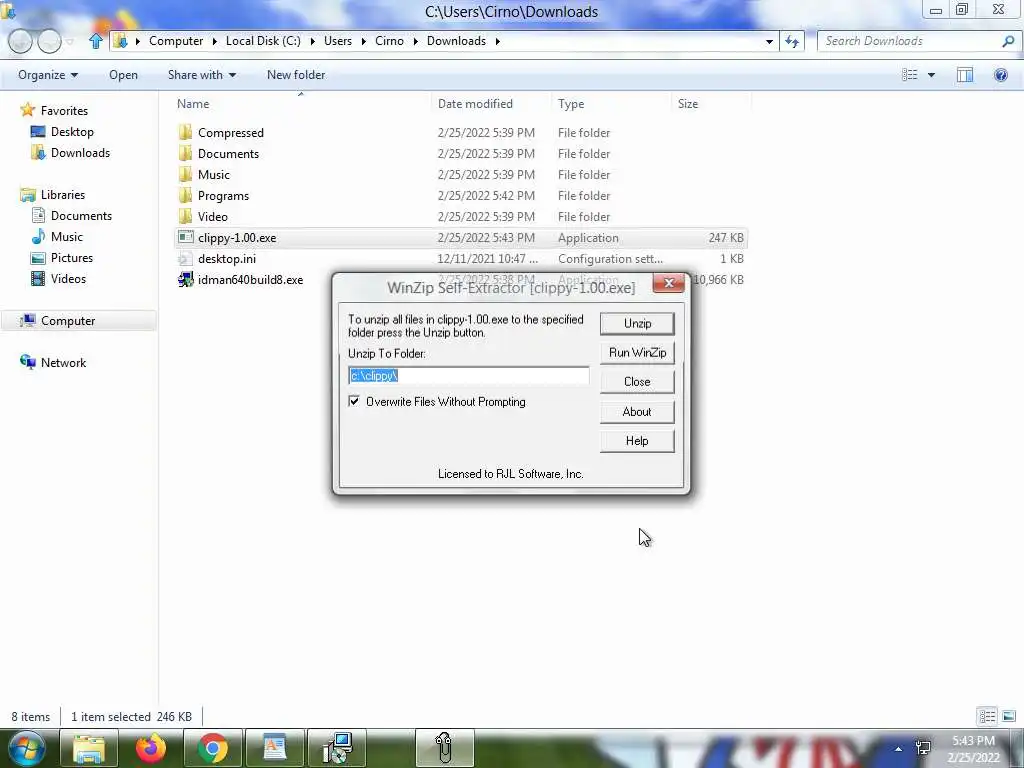
Task: Open the view options dropdown arrow
Action: (931, 75)
